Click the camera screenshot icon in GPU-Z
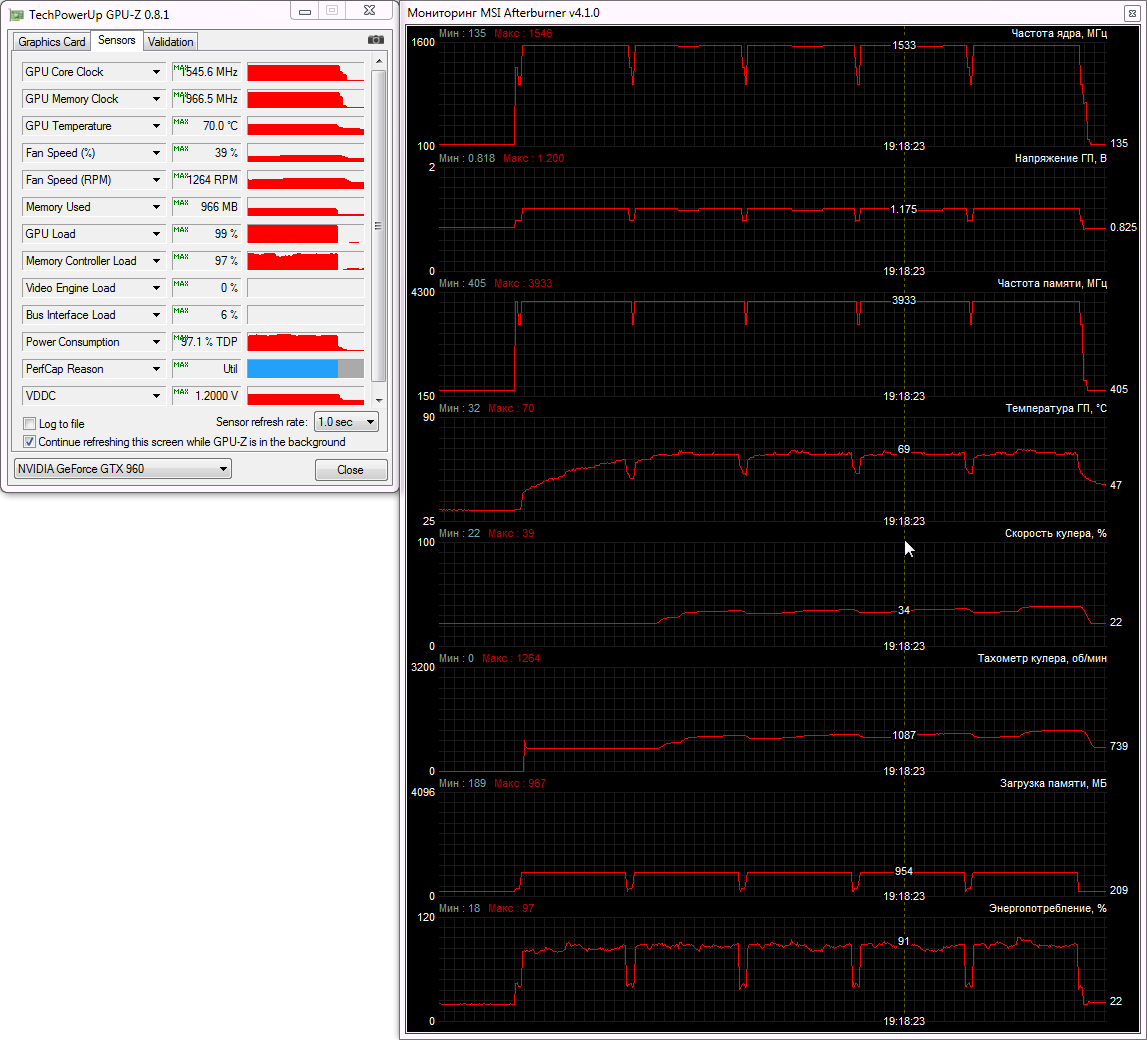 376,40
